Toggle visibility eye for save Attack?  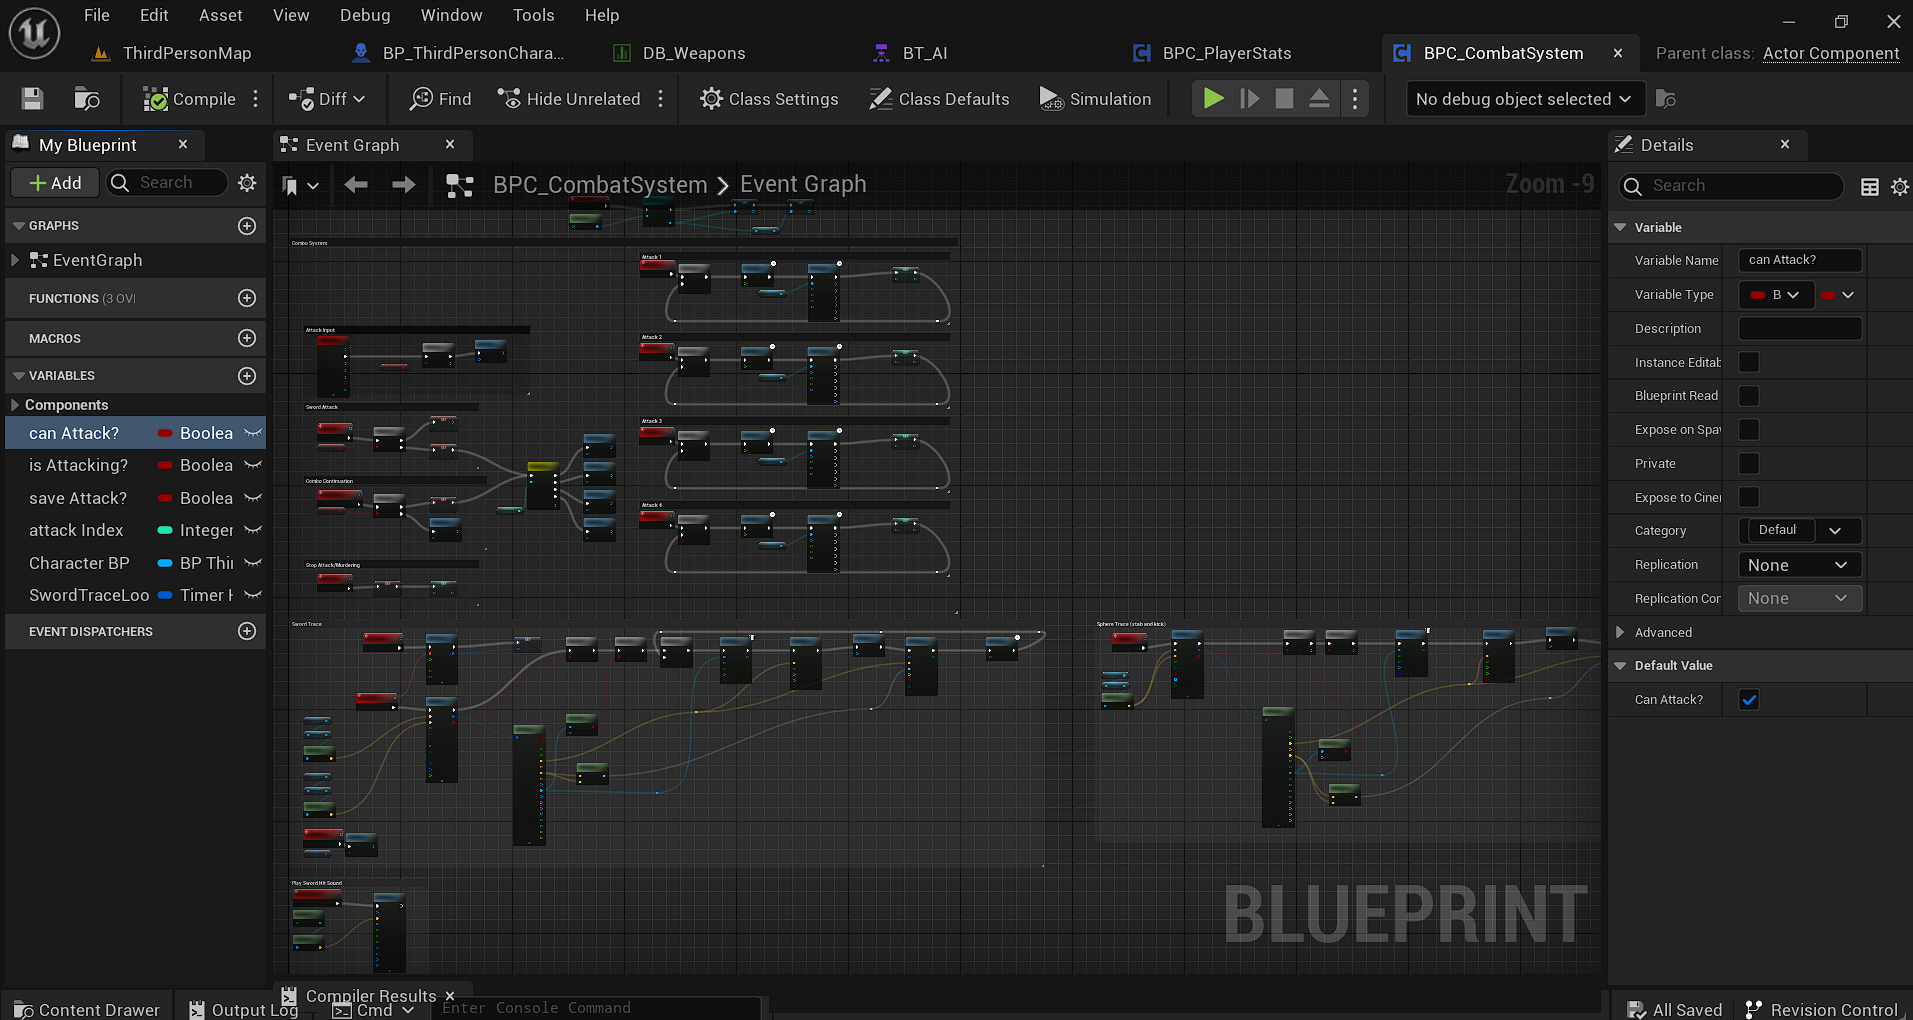tap(253, 498)
